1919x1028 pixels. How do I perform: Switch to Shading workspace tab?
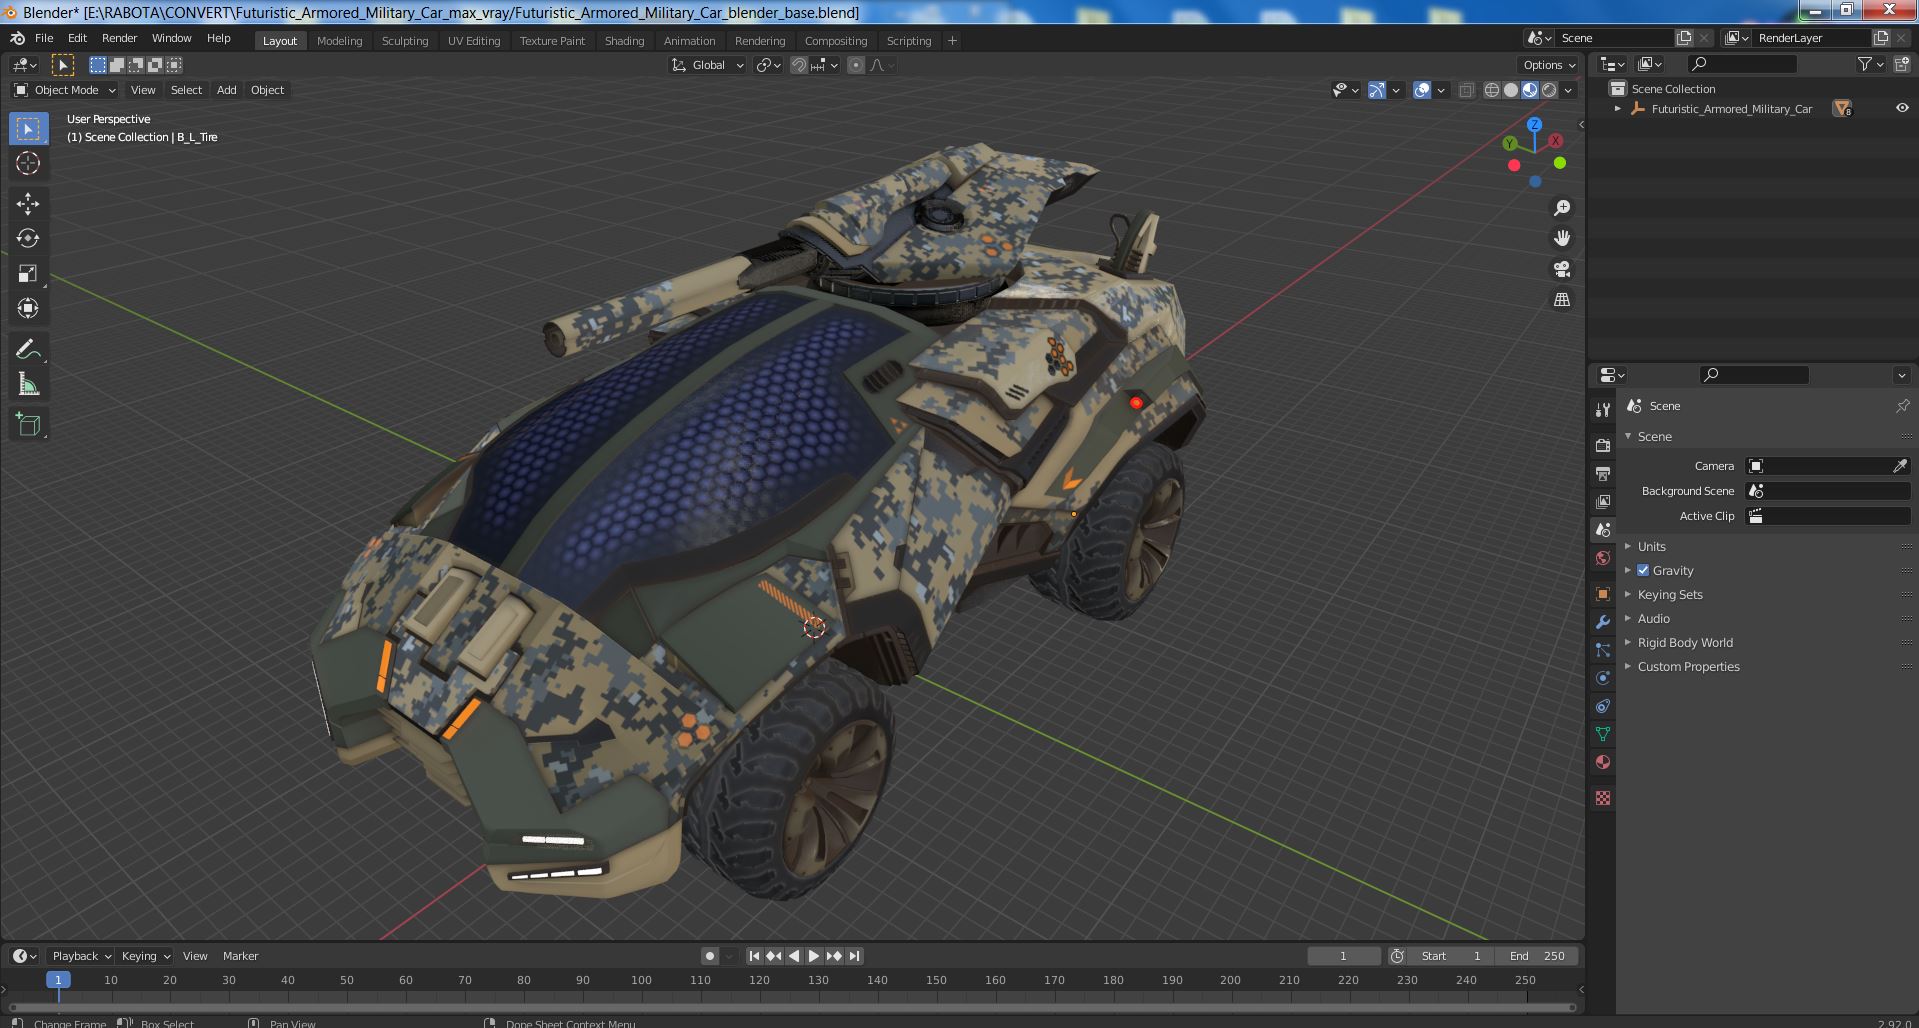click(x=624, y=41)
